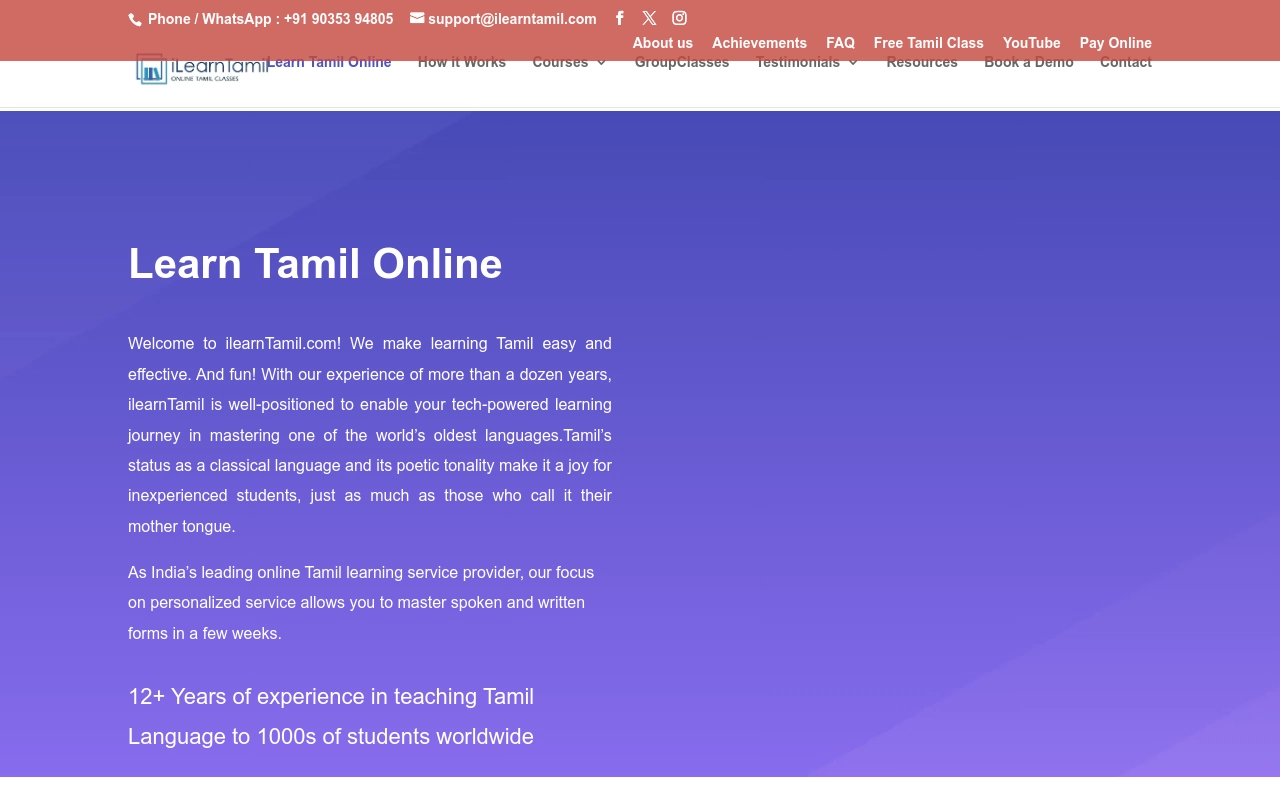The width and height of the screenshot is (1280, 800).
Task: Click Book a Demo link
Action: point(1029,62)
